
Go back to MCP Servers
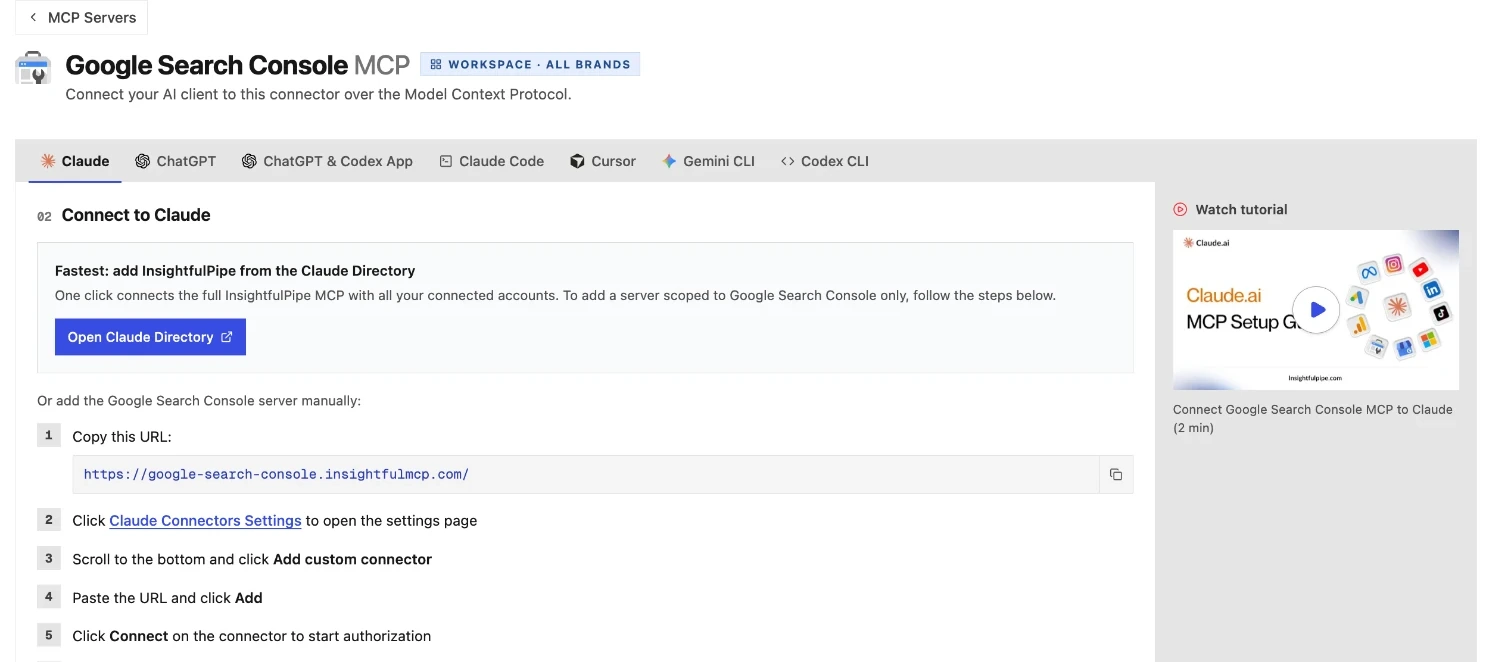pyautogui.click(x=81, y=18)
